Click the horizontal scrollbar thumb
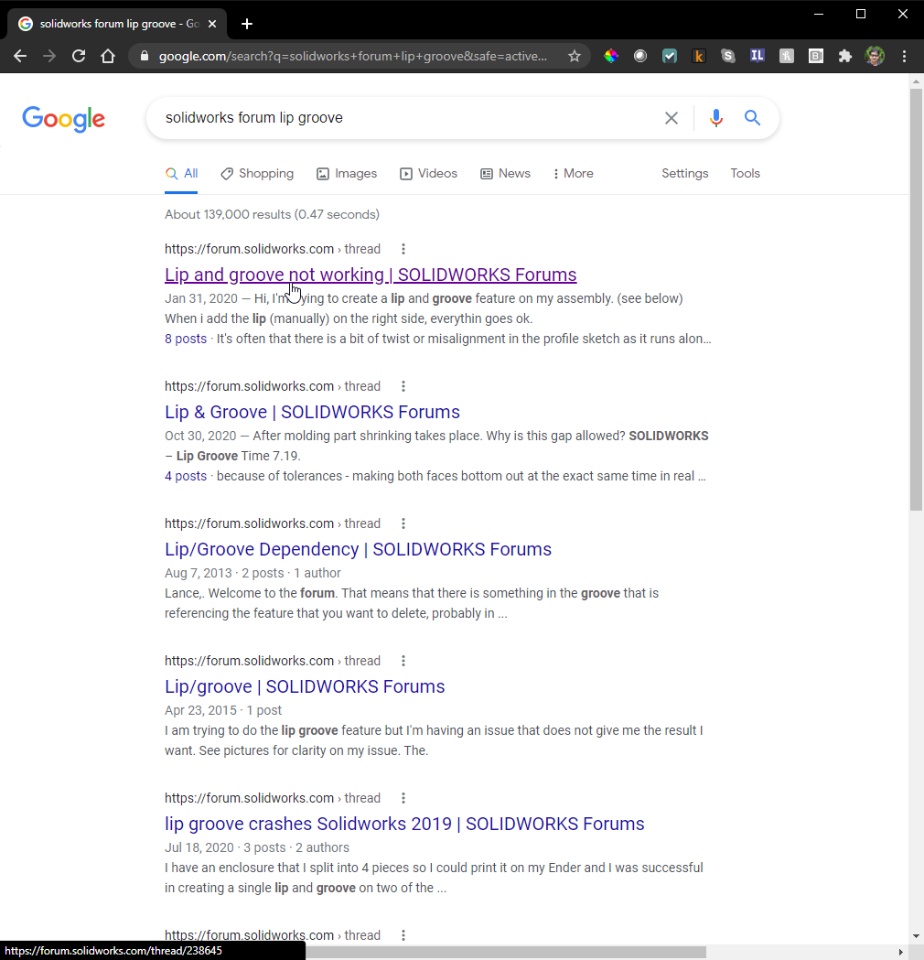This screenshot has height=960, width=924. (506, 952)
